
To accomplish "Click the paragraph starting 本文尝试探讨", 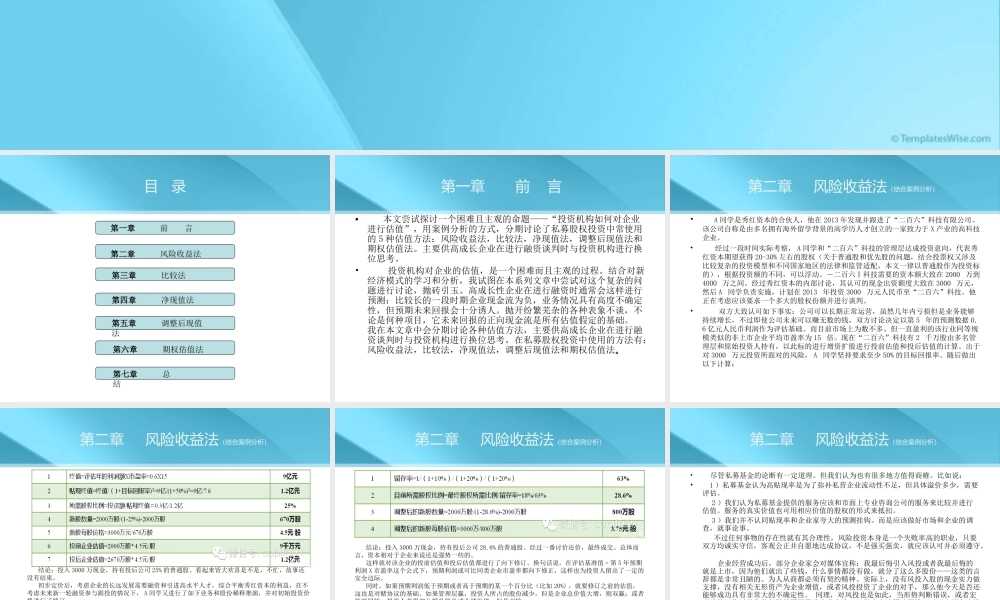I will (x=504, y=238).
